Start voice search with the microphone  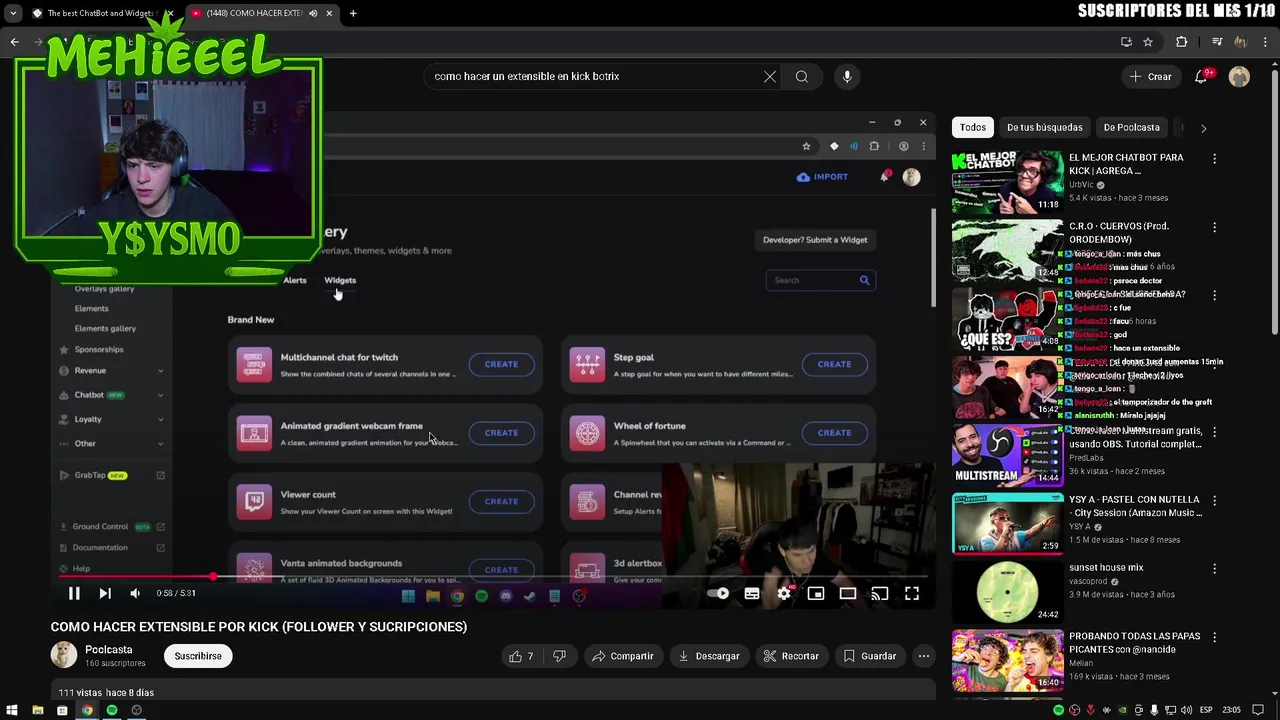tap(847, 76)
